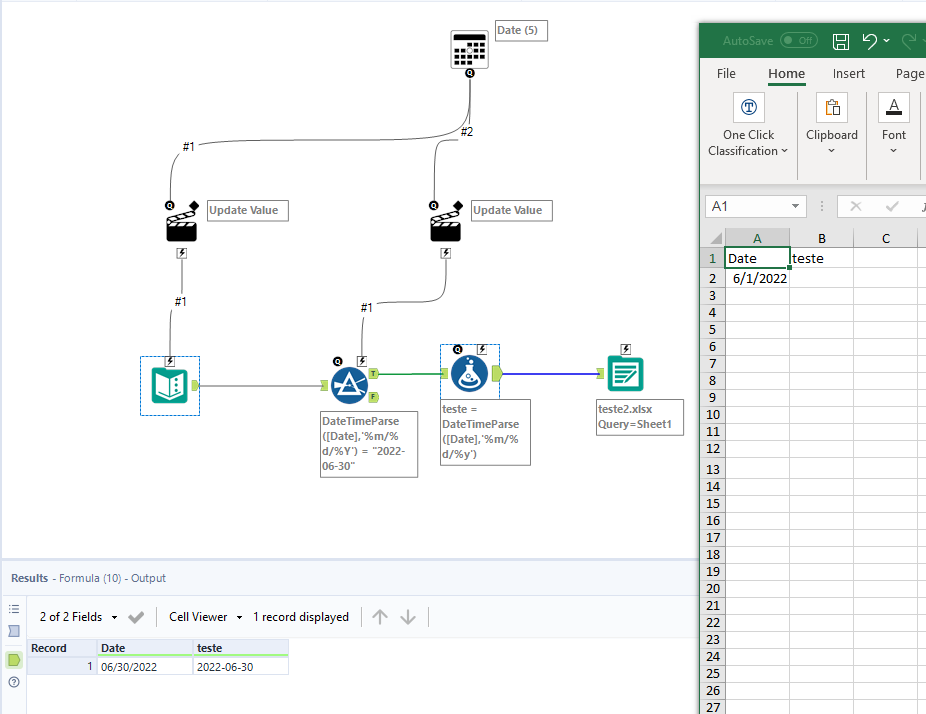Click the right Update Value action tool
This screenshot has height=714, width=926.
[444, 223]
